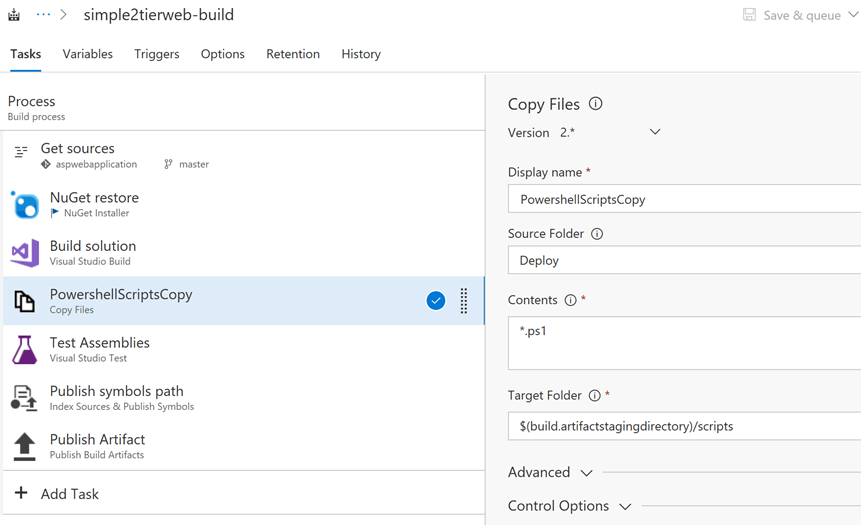This screenshot has width=861, height=525.
Task: Click the PowershellScriptsCopy drag handle
Action: point(464,301)
